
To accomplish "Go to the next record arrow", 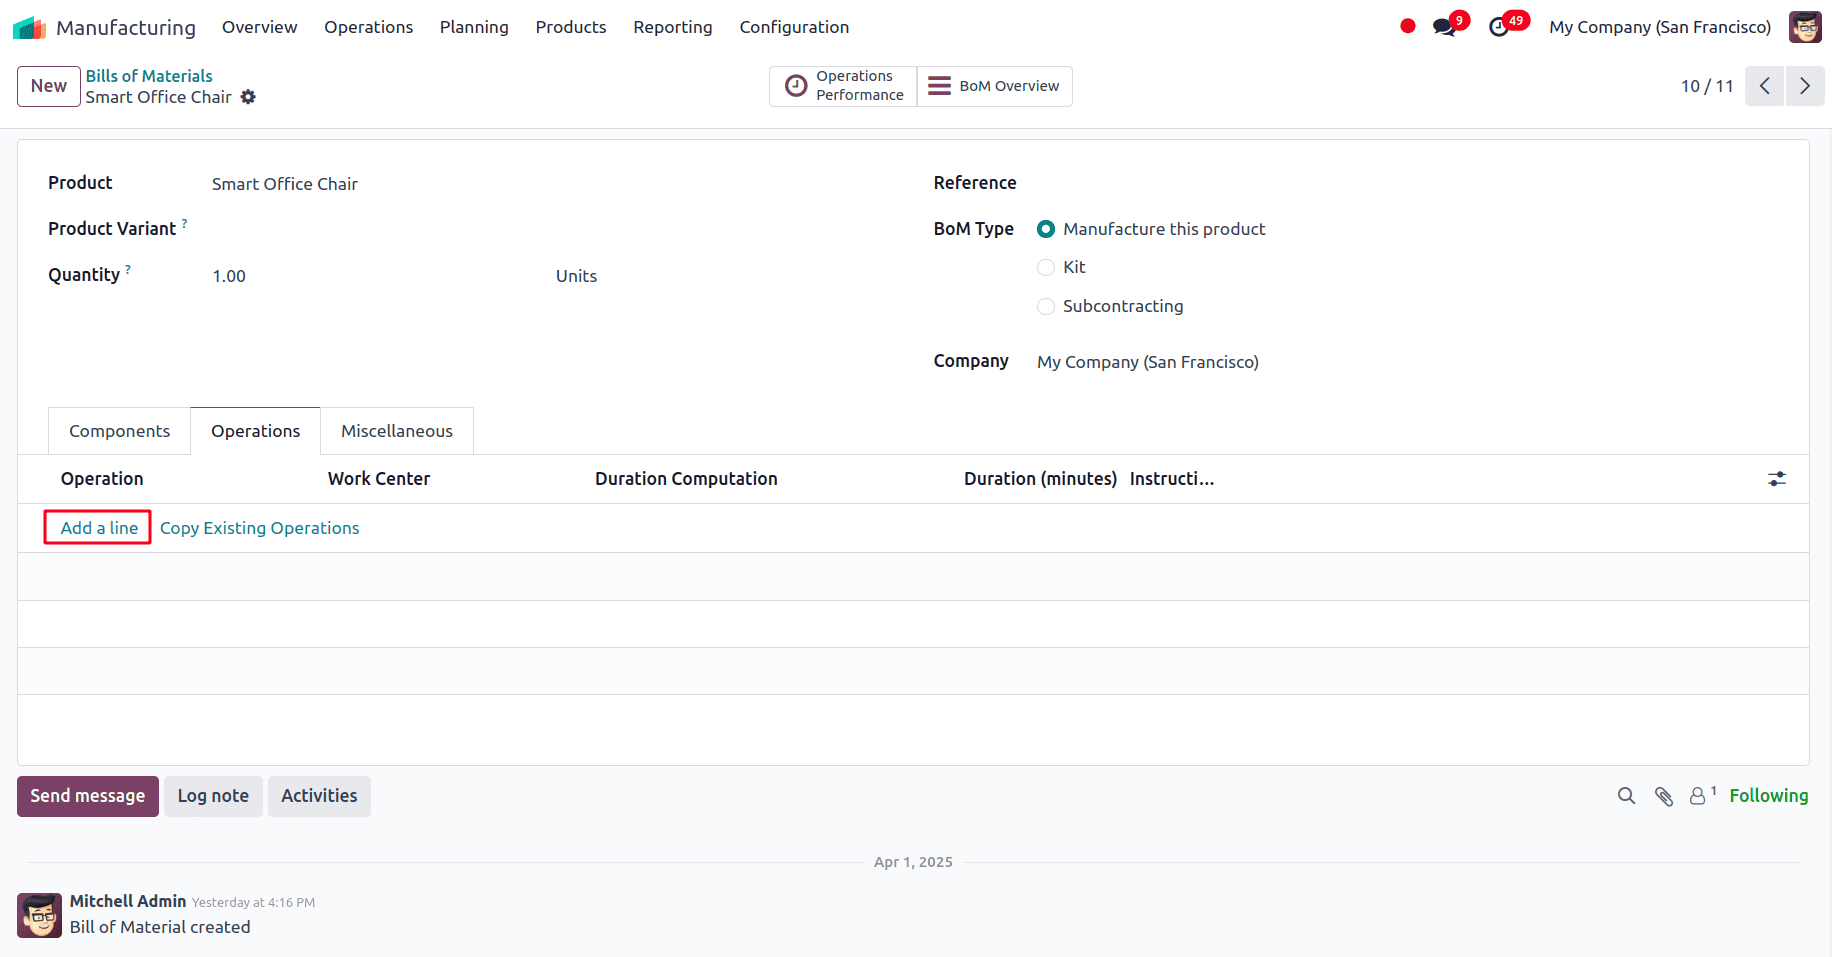I will click(1805, 86).
